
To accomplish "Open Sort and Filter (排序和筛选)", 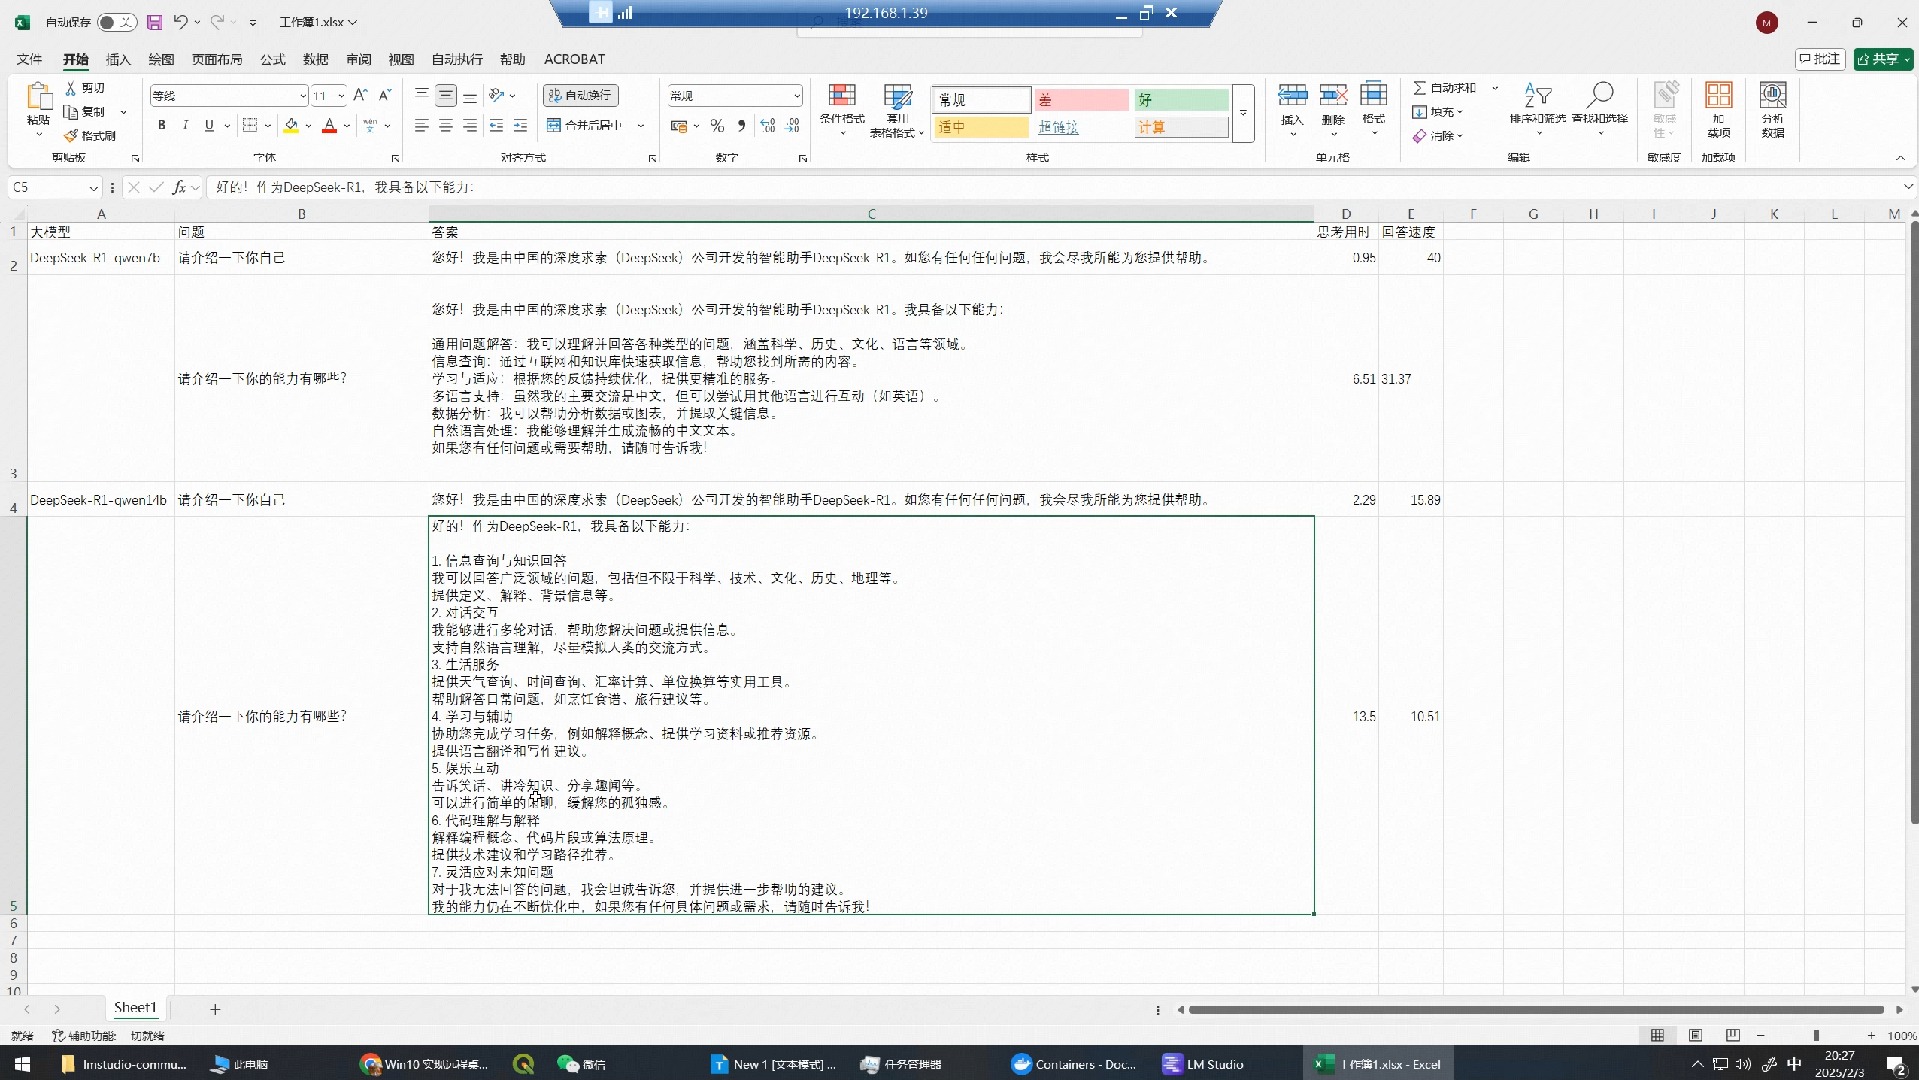I will click(1538, 108).
